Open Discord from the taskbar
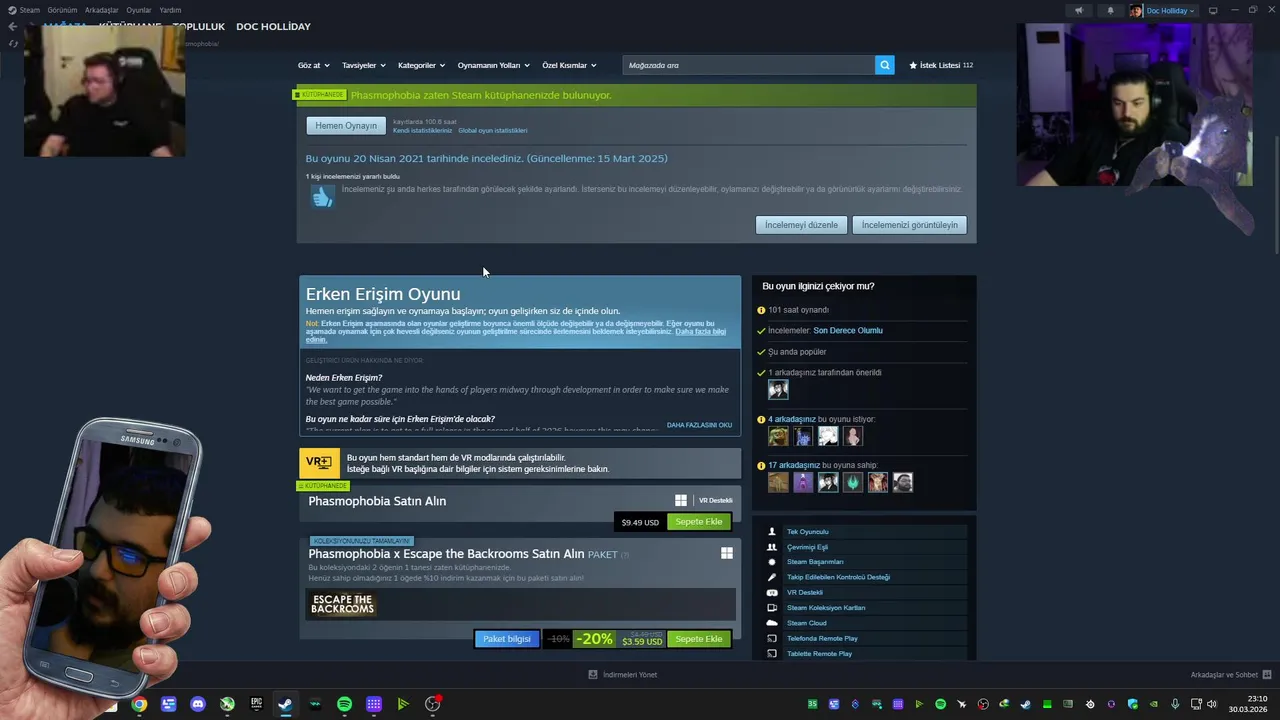The width and height of the screenshot is (1280, 720). click(198, 704)
